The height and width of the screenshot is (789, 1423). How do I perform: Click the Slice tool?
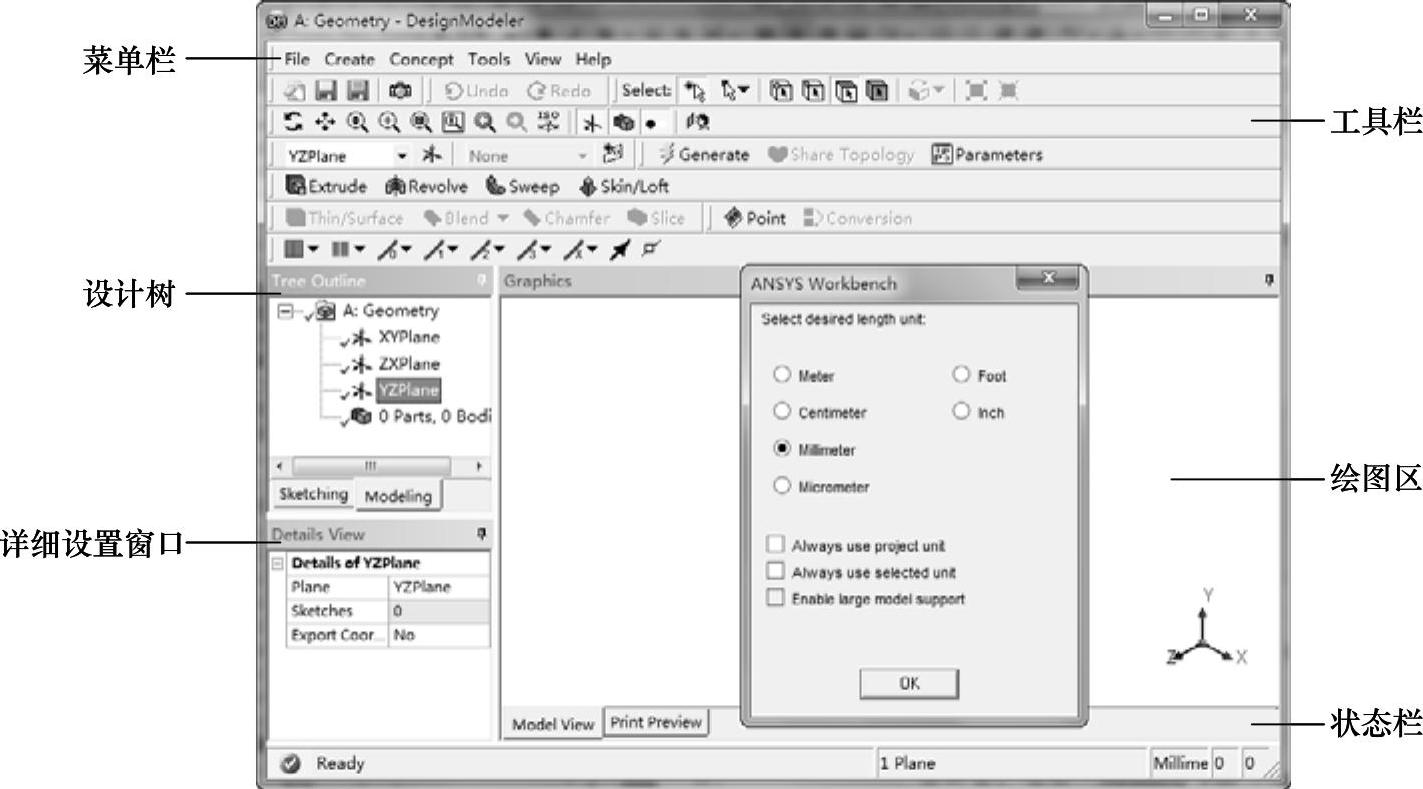[656, 218]
